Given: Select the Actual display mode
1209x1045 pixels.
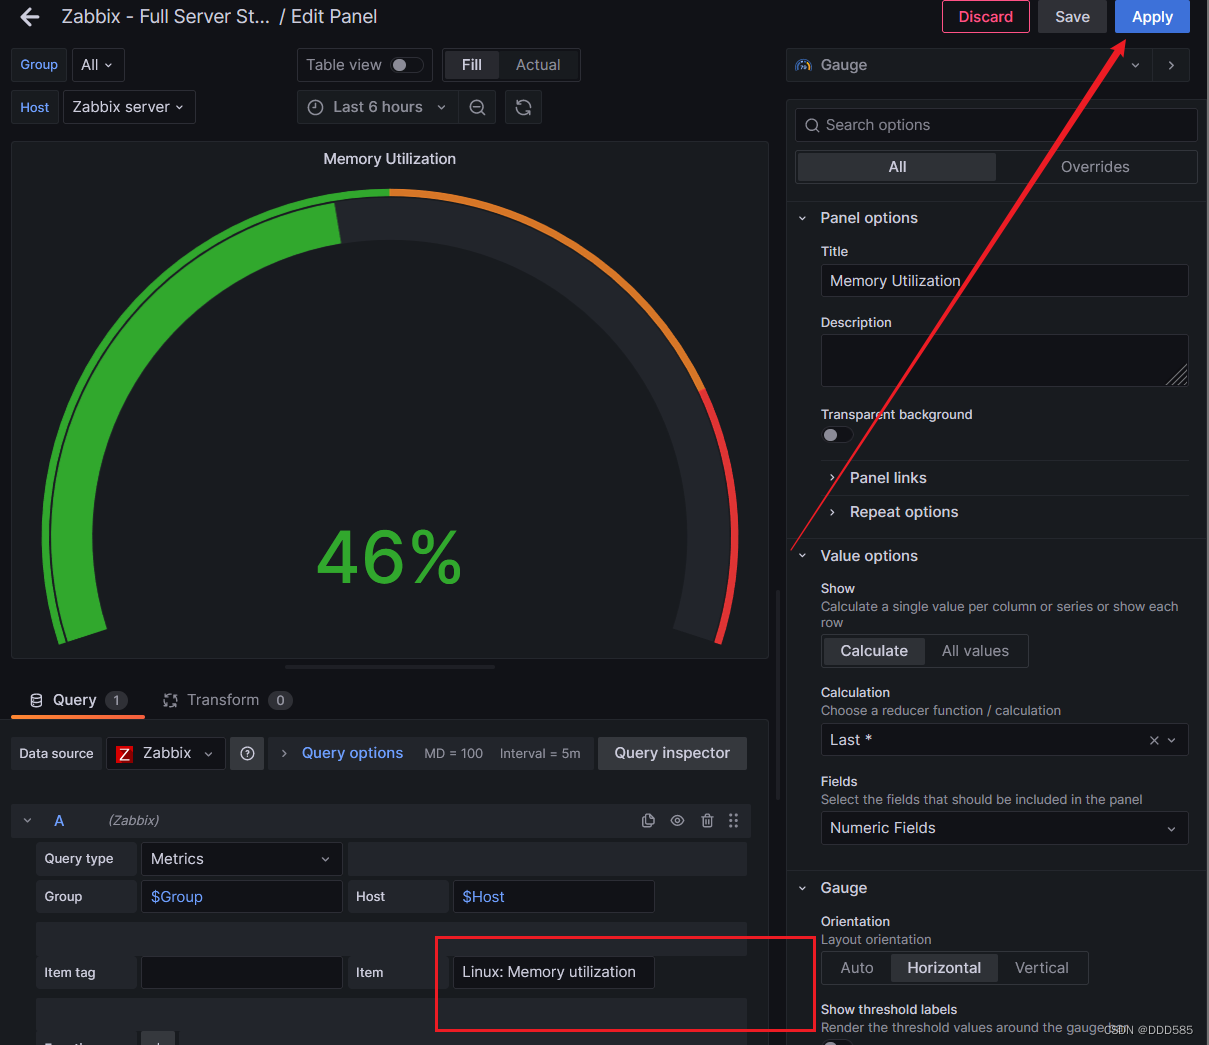Looking at the screenshot, I should coord(538,65).
